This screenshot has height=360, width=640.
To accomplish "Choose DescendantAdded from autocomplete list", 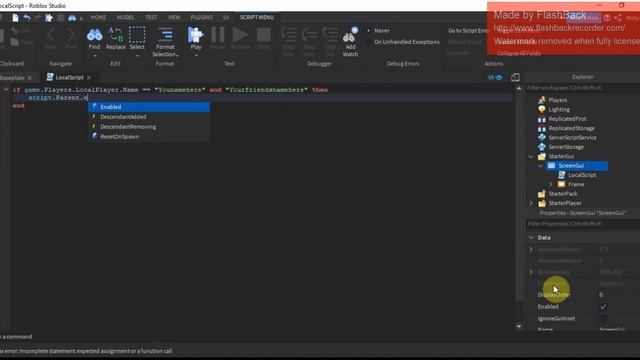I will pyautogui.click(x=149, y=117).
